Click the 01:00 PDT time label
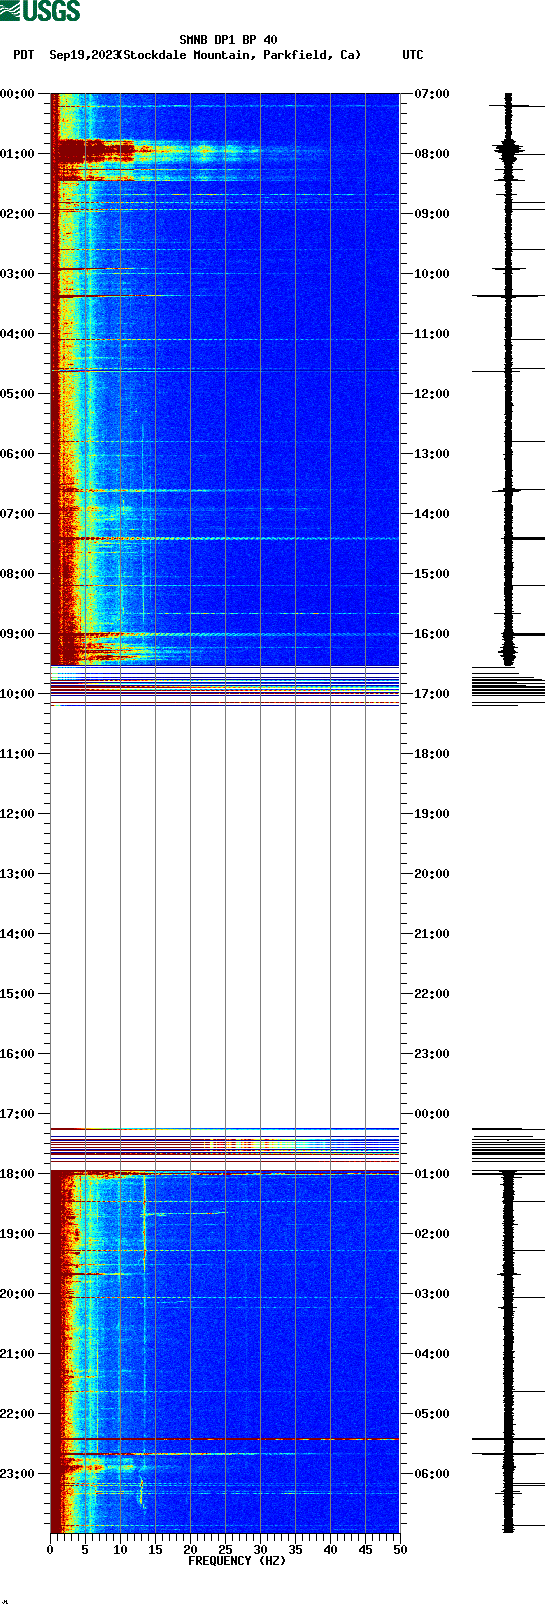This screenshot has width=552, height=1613. pos(17,154)
